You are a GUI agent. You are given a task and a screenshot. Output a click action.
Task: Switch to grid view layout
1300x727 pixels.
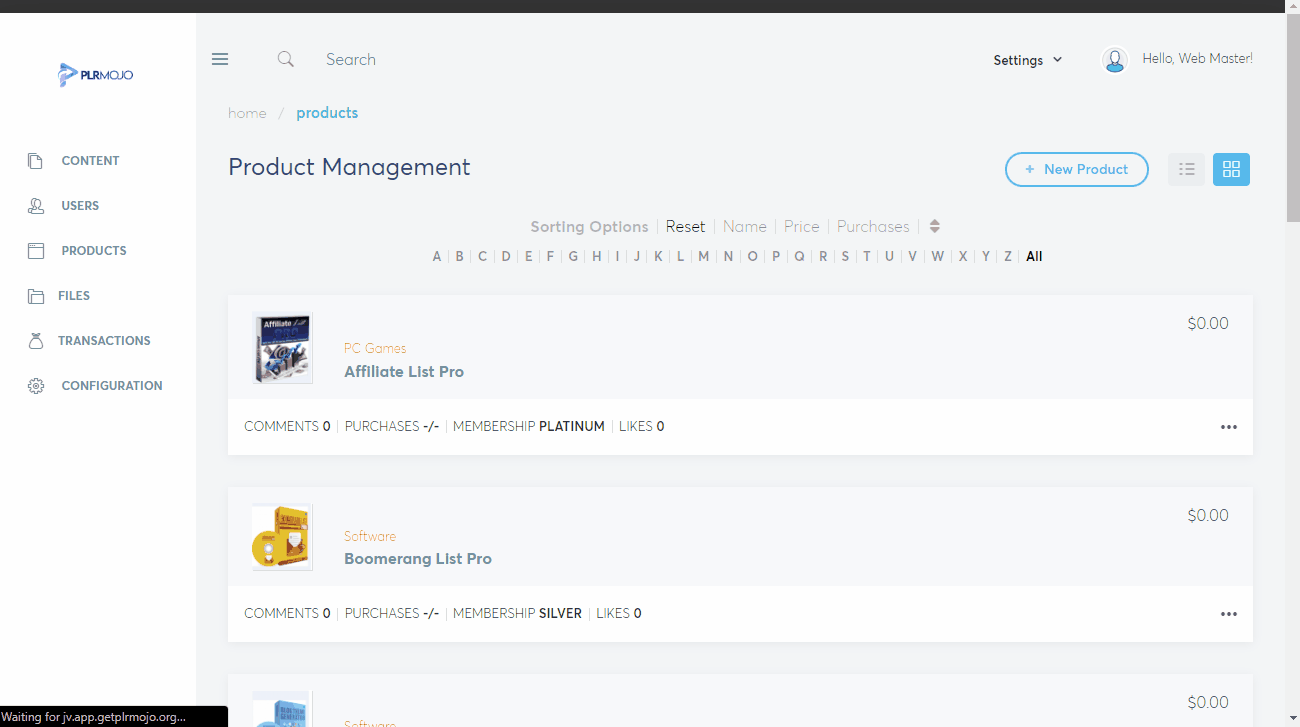(1231, 169)
